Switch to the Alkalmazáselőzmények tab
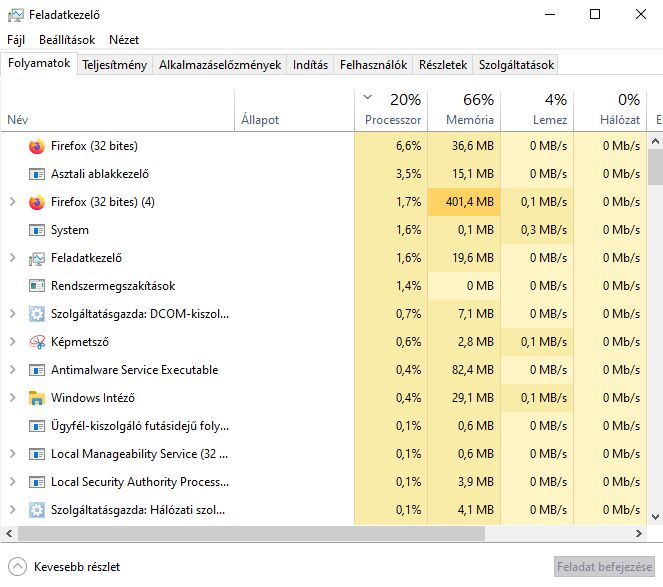This screenshot has height=587, width=663. coord(220,65)
